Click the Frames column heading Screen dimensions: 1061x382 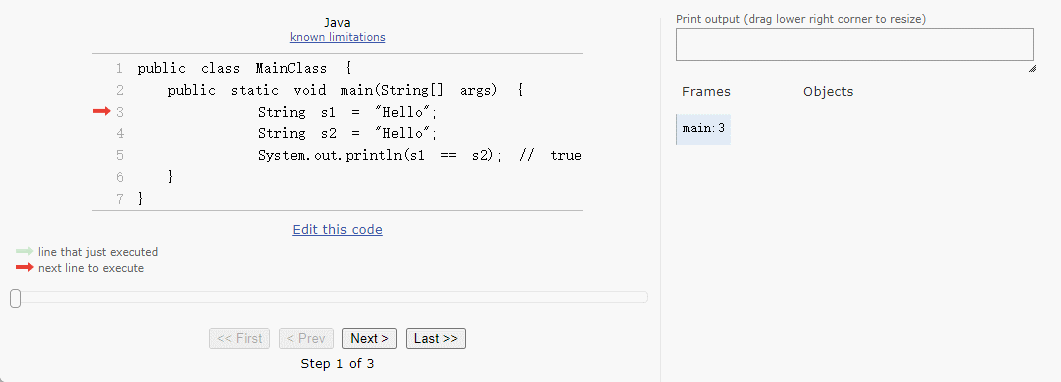tap(706, 91)
